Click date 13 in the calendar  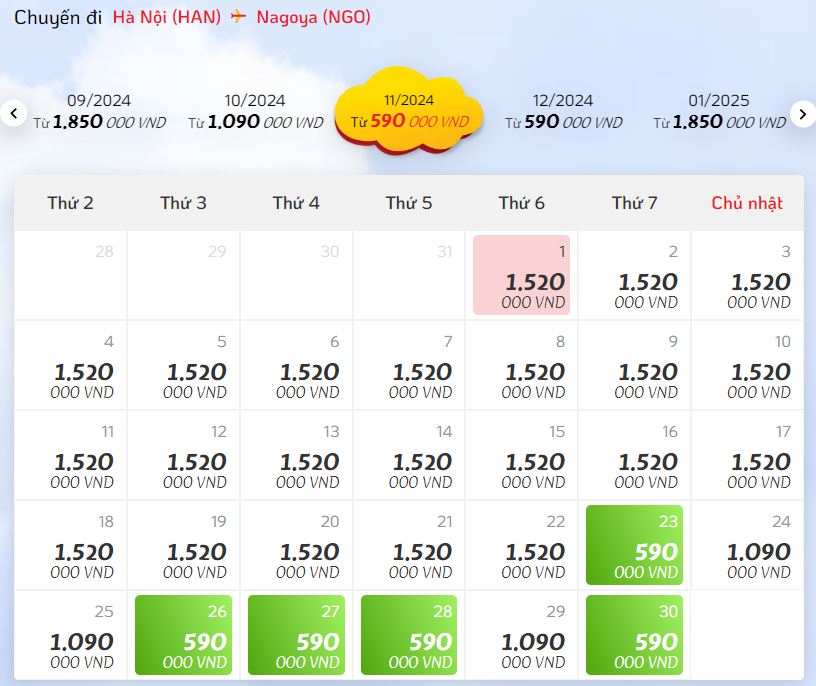tap(296, 455)
